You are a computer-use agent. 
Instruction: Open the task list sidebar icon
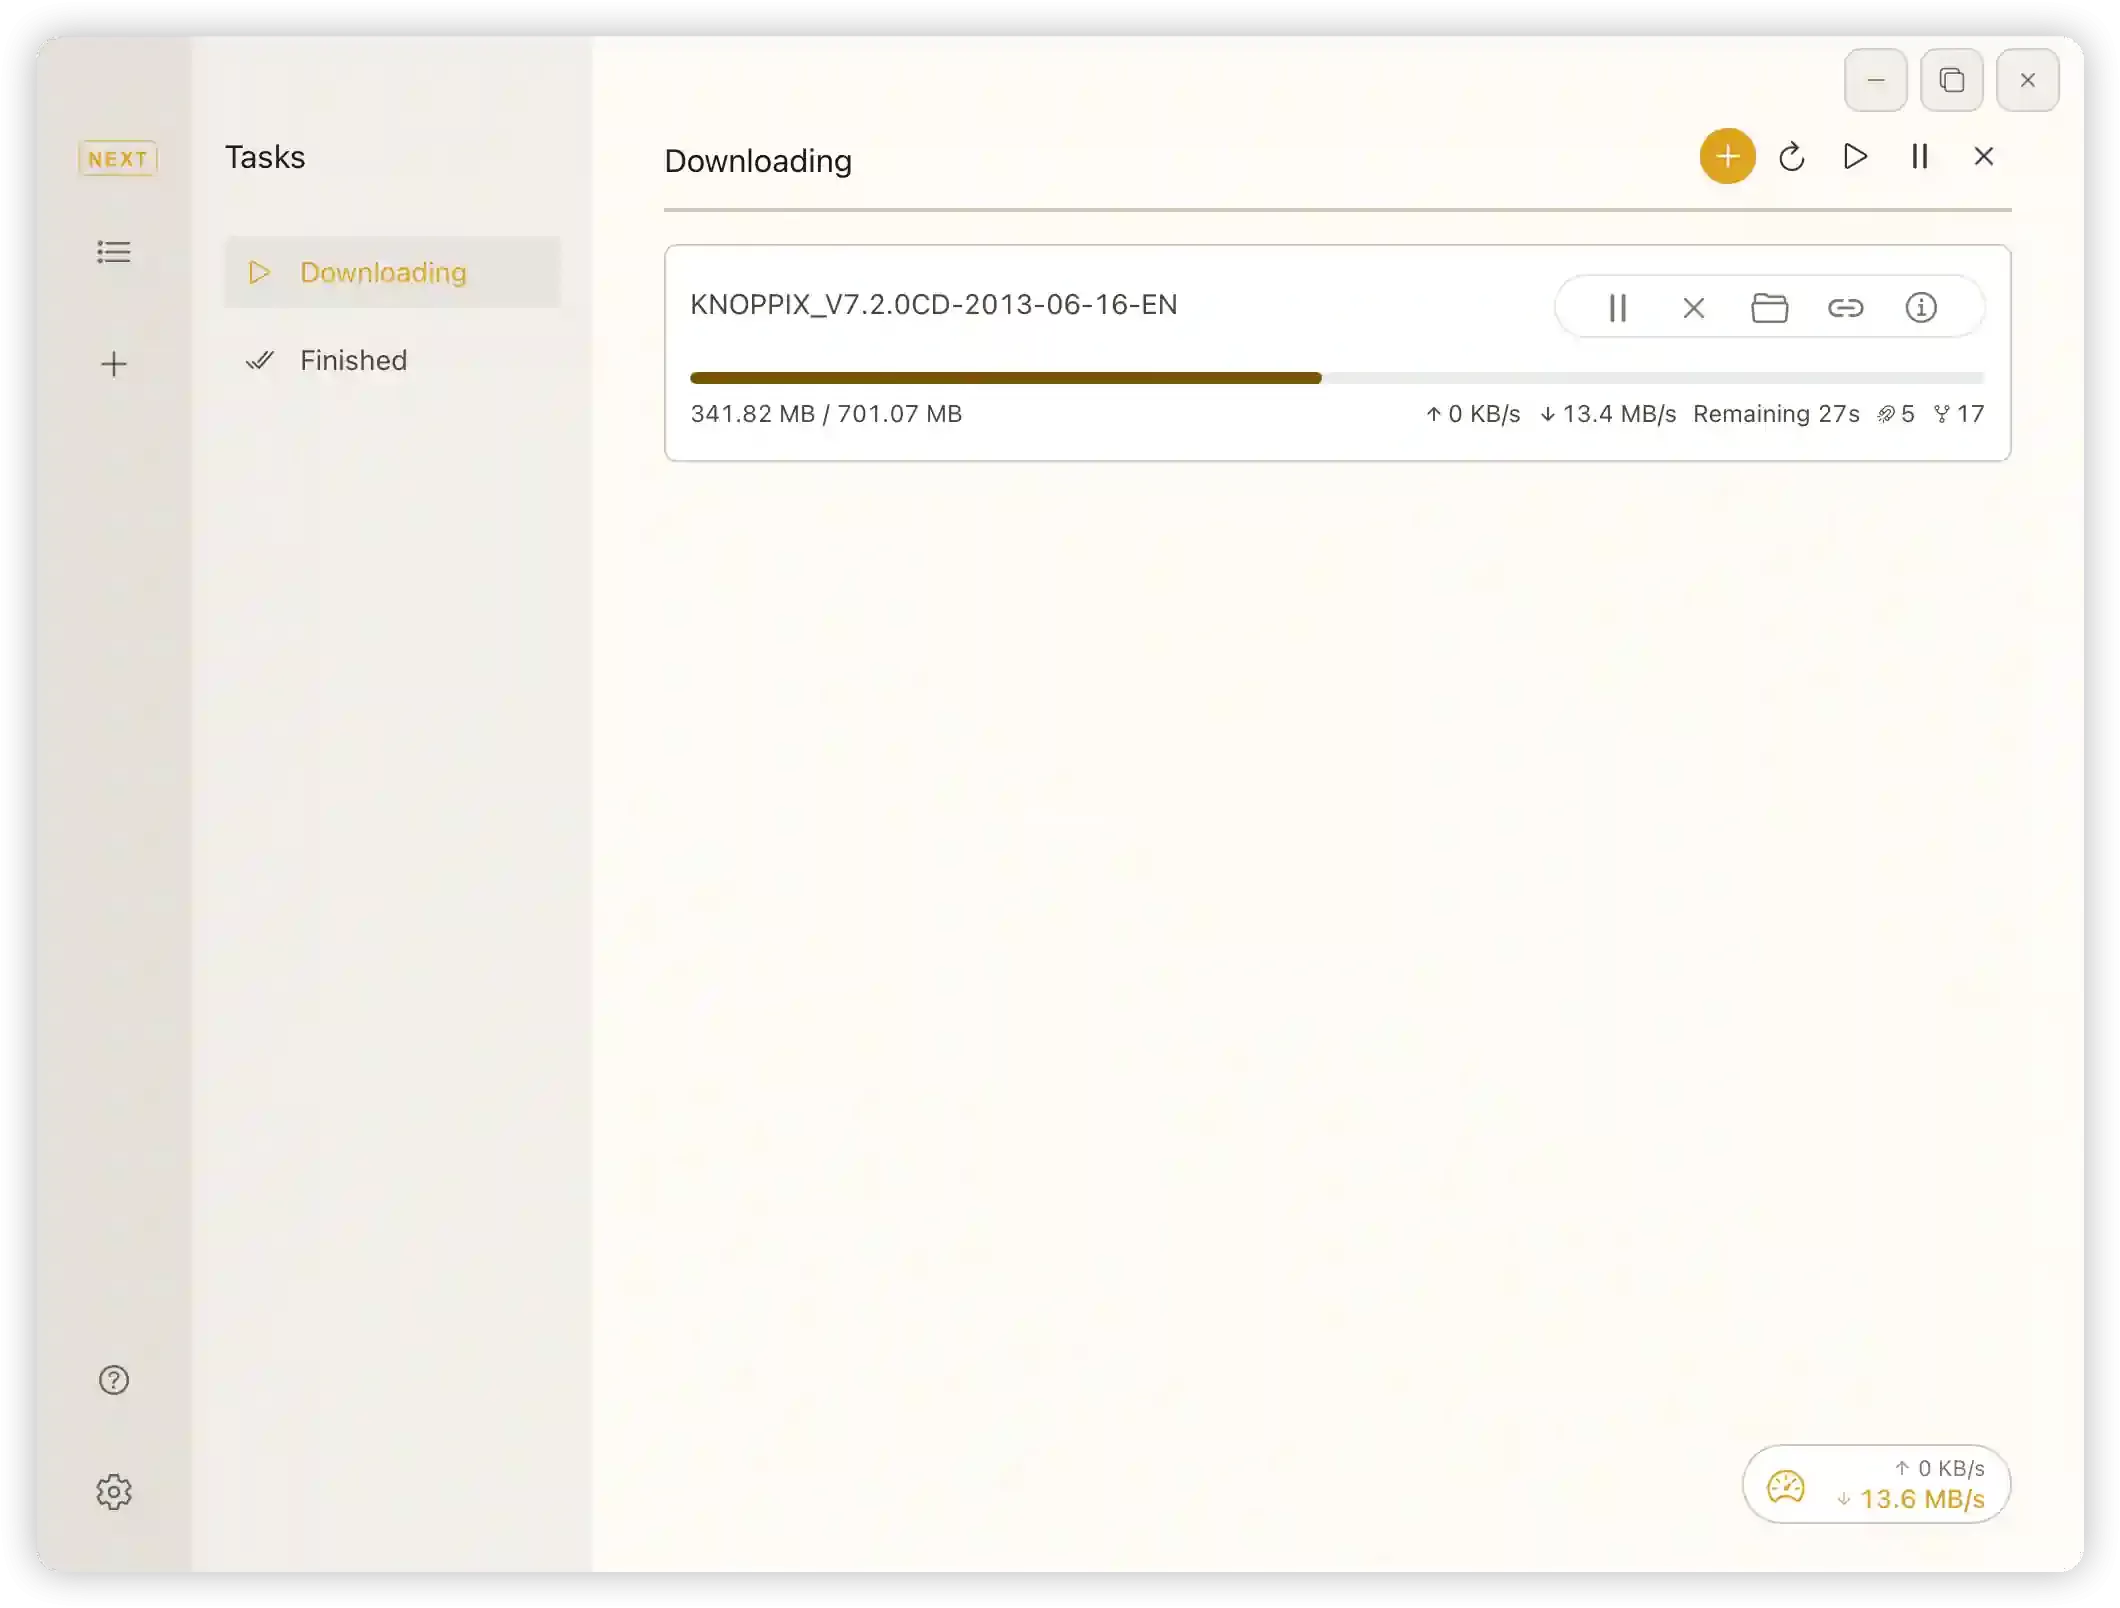[x=114, y=252]
